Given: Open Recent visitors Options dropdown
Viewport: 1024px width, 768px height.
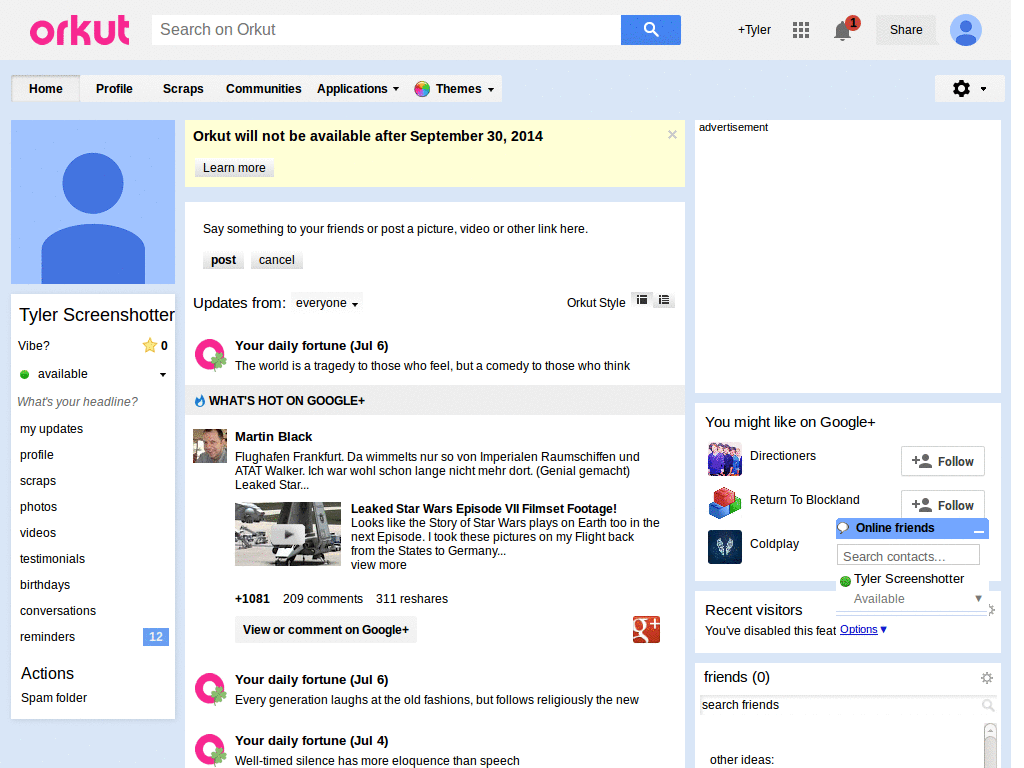Looking at the screenshot, I should pyautogui.click(x=863, y=630).
